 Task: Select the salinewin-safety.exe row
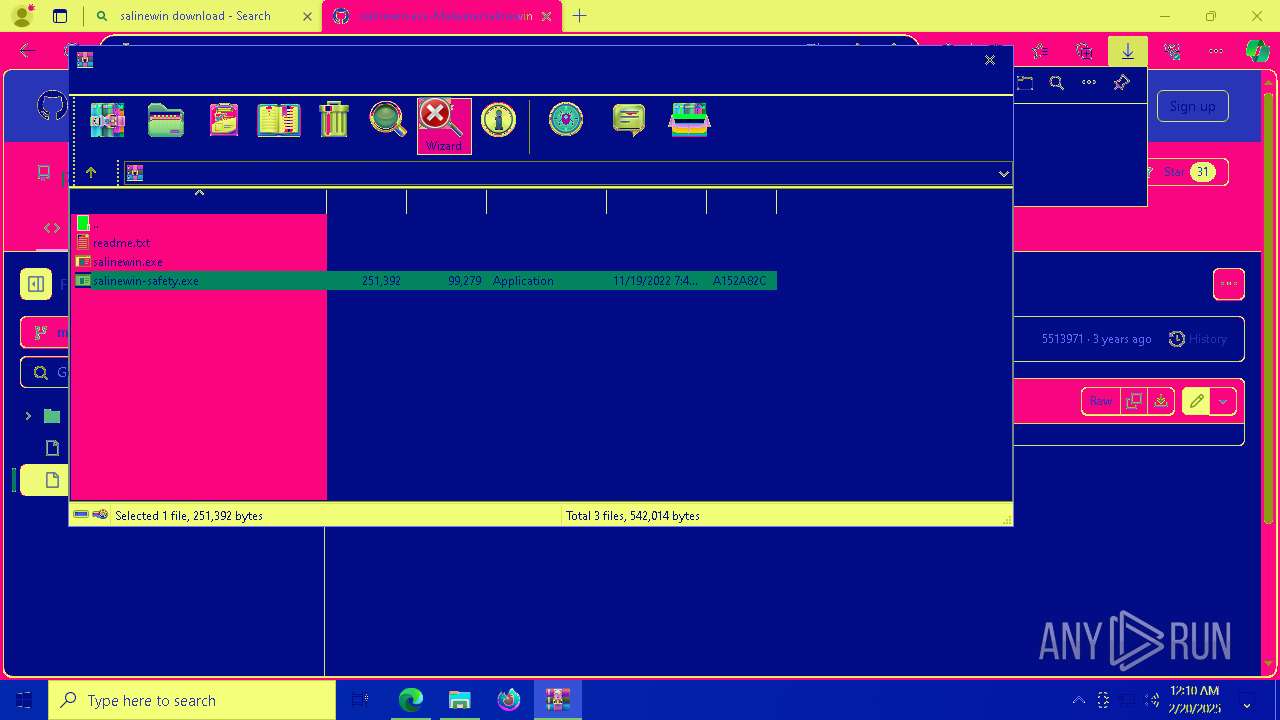point(425,281)
